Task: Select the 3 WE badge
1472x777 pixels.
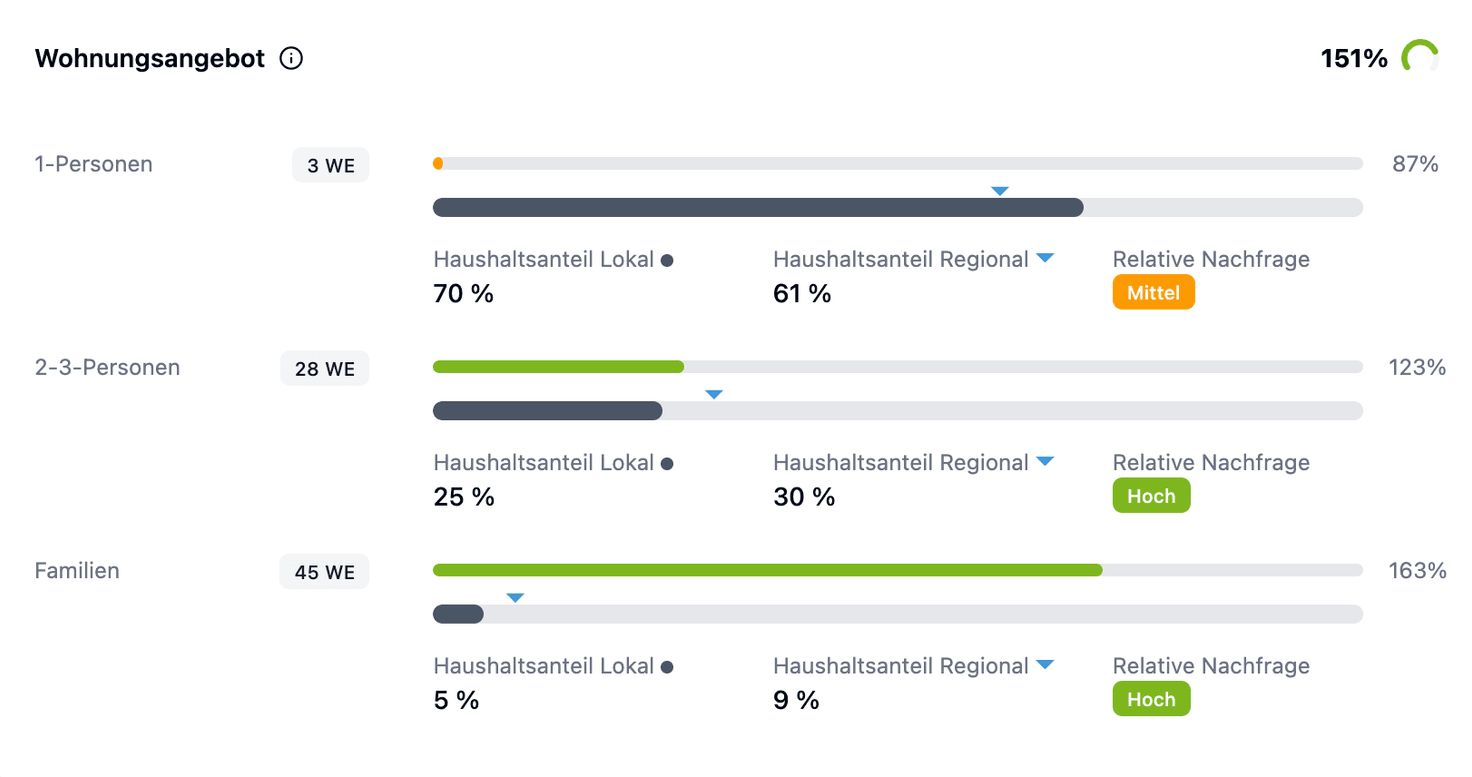Action: tap(331, 165)
